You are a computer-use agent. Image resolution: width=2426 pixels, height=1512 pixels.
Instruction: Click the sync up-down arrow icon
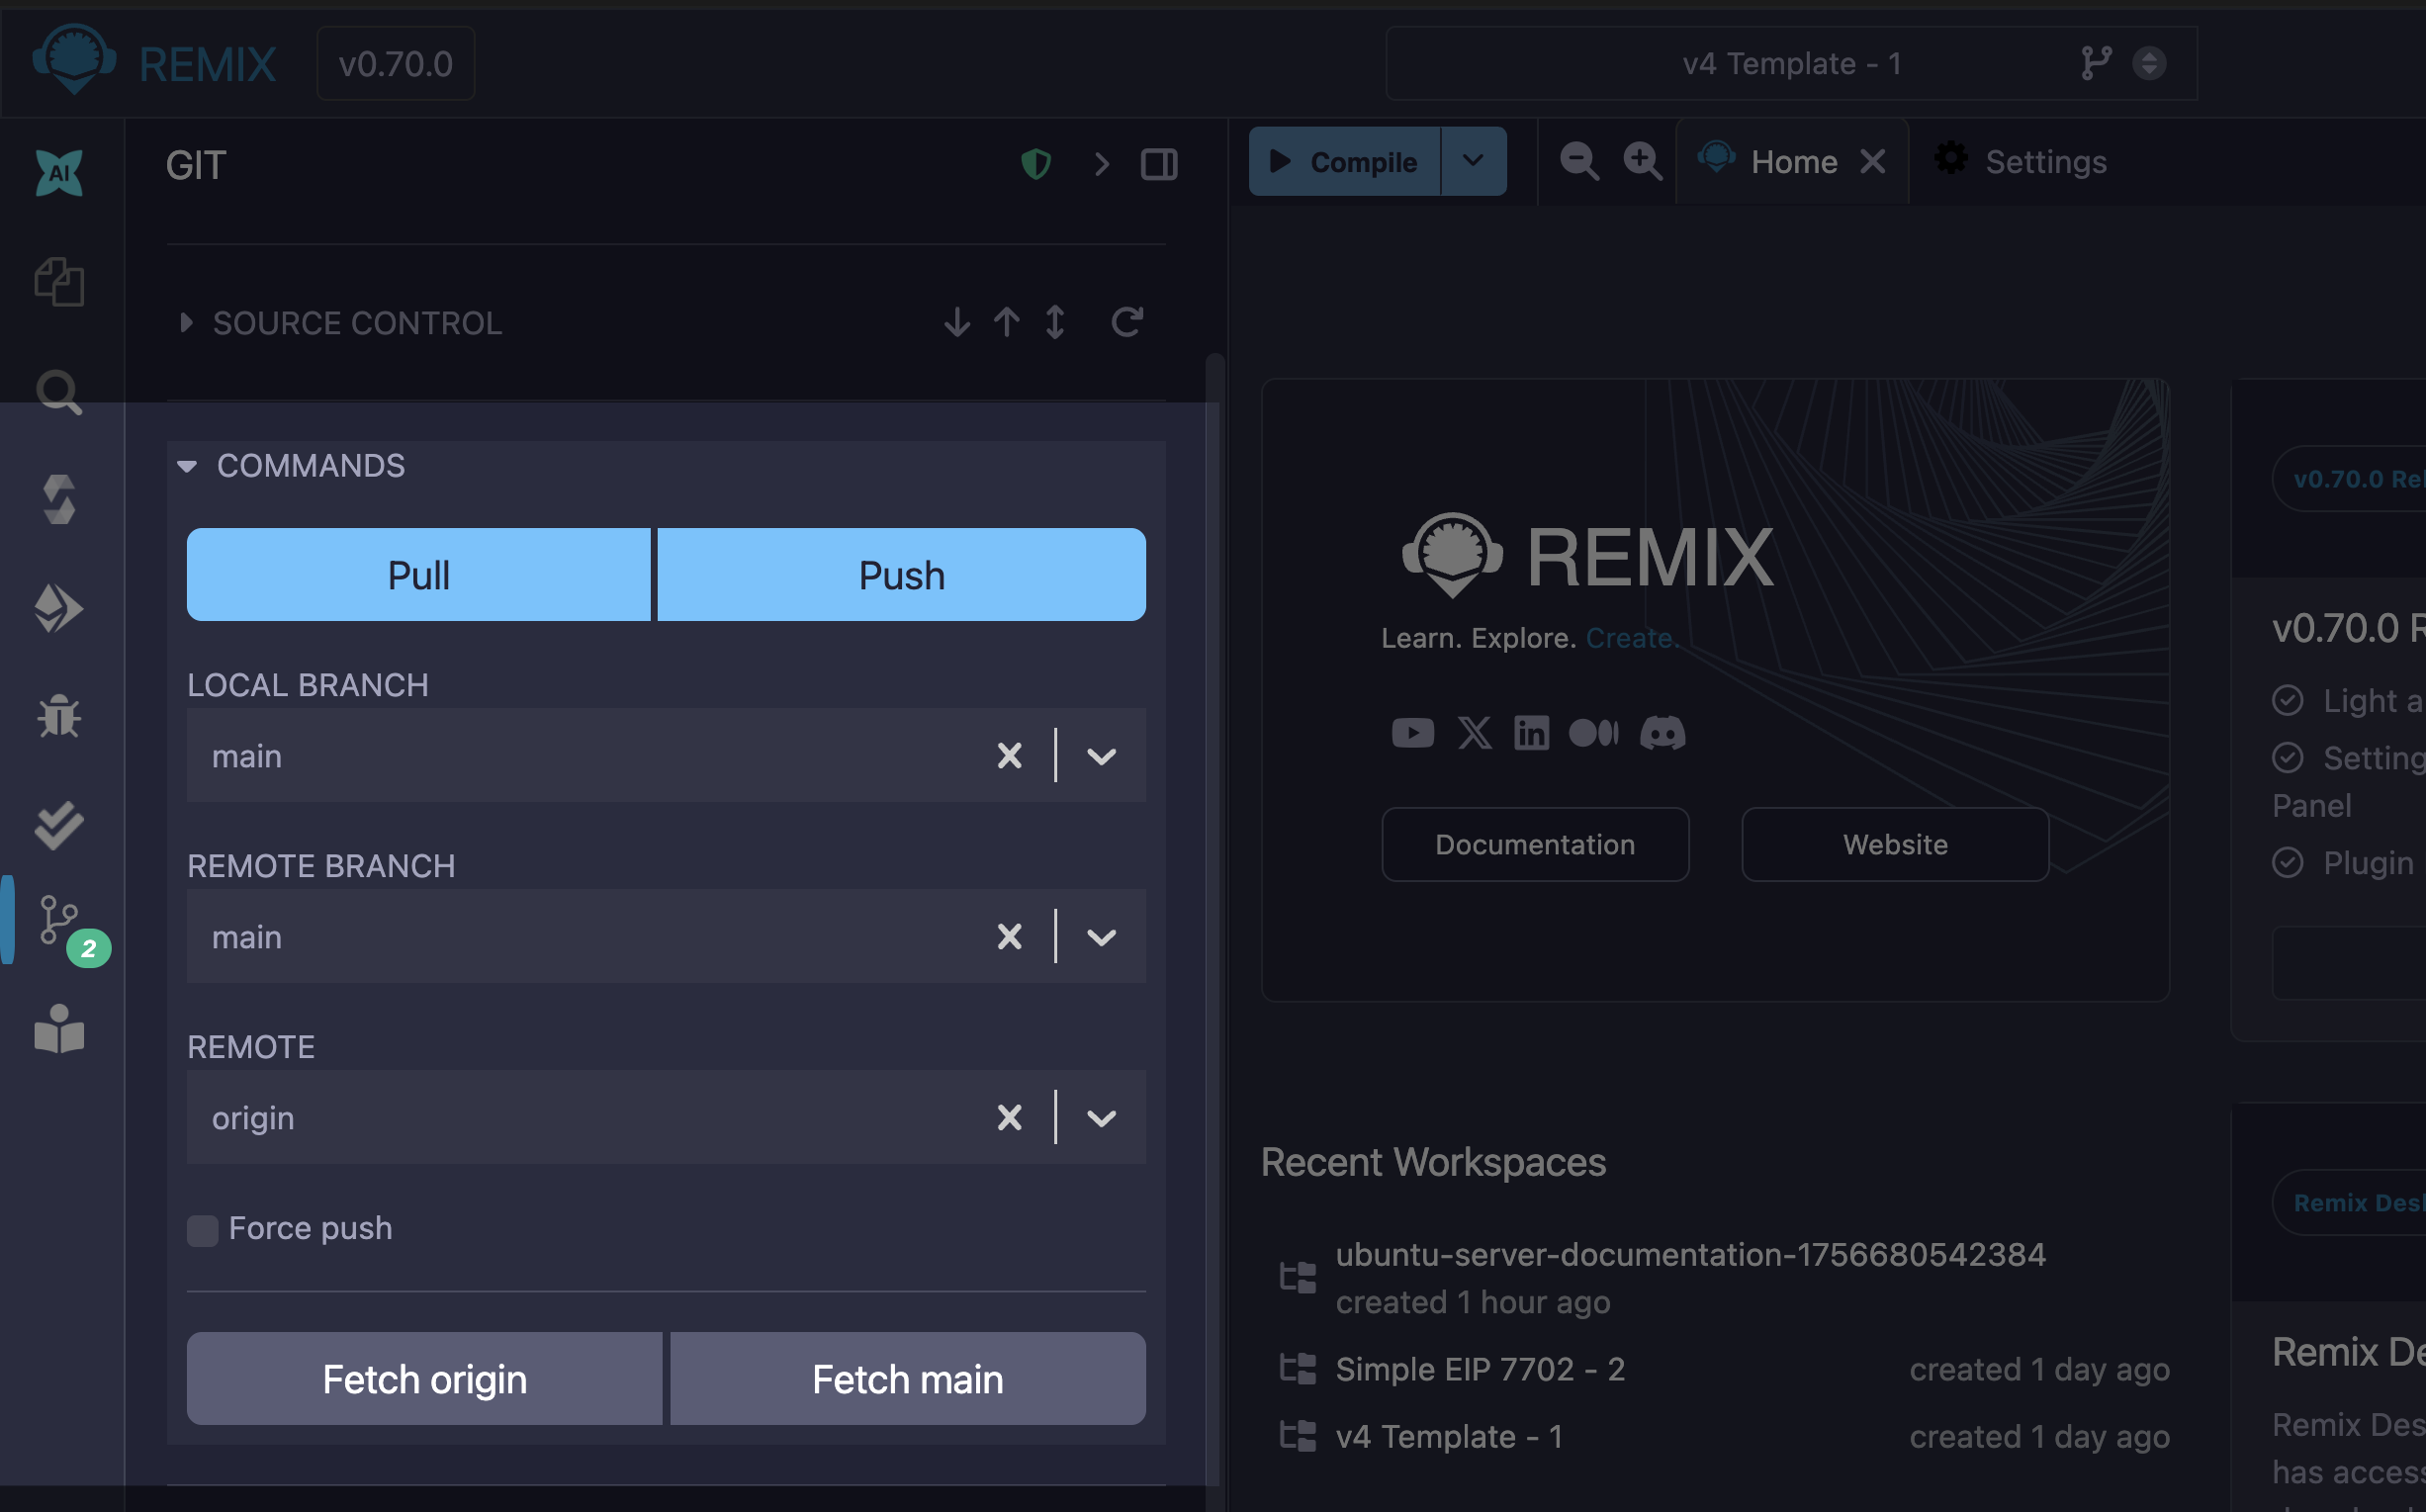click(1055, 322)
